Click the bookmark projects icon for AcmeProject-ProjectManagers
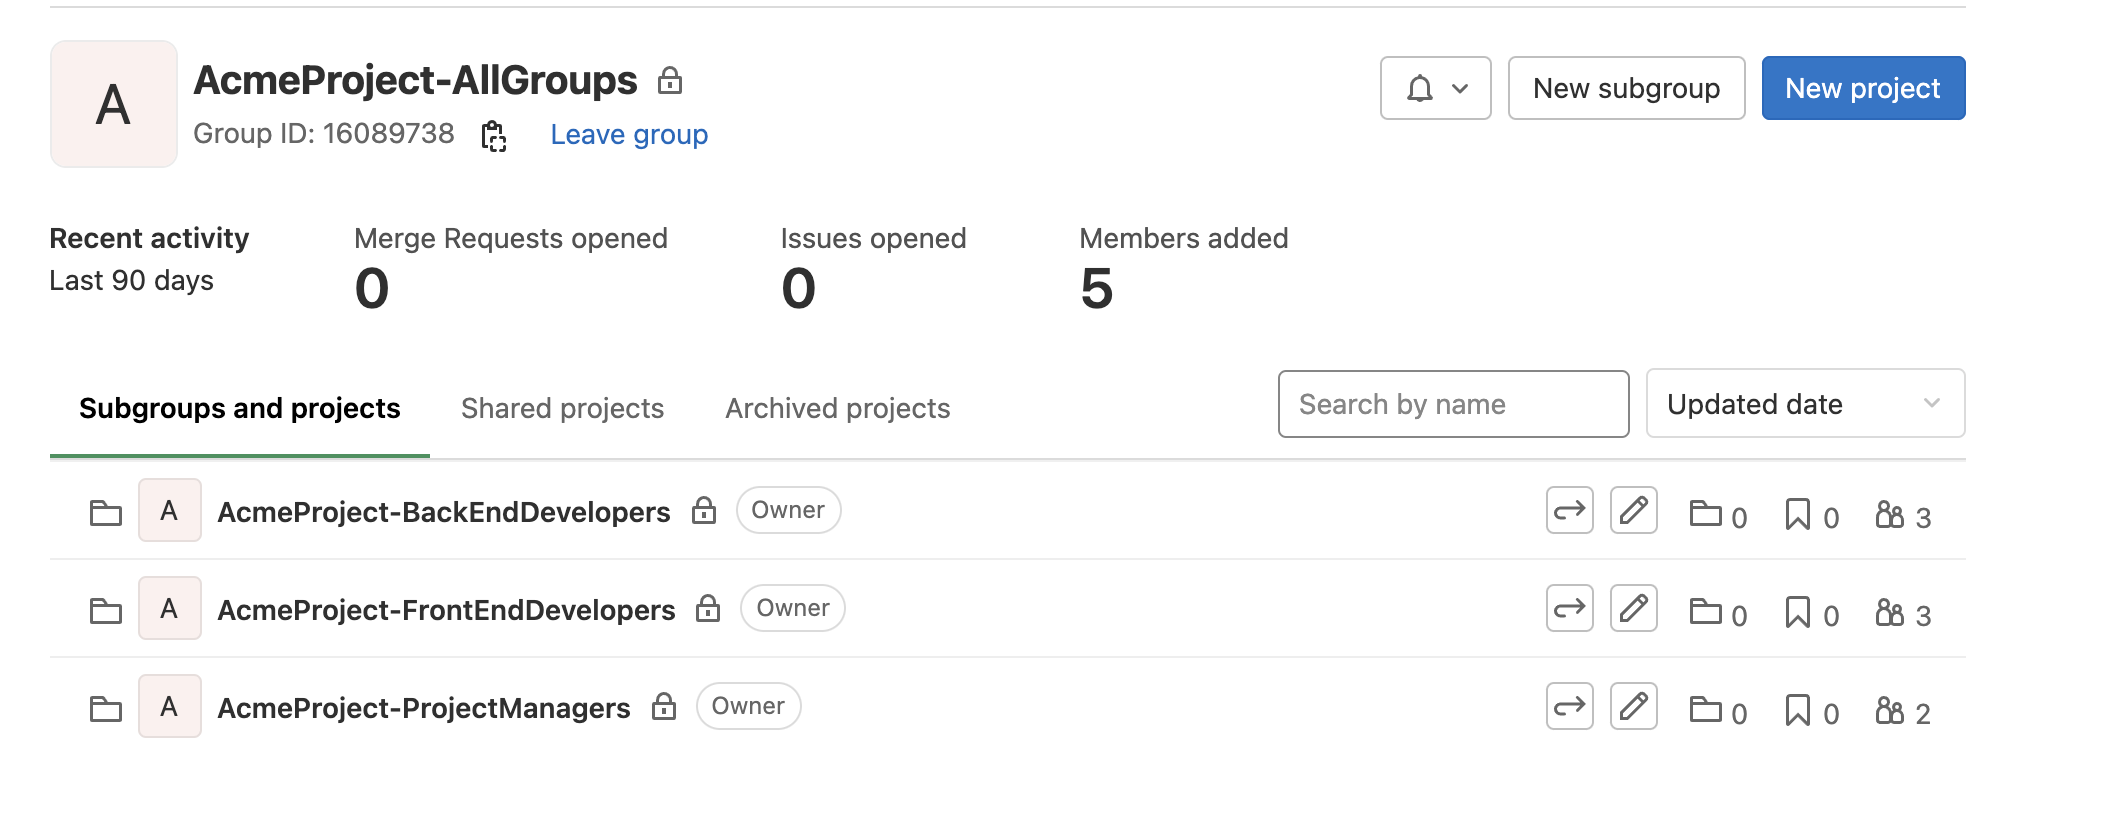Viewport: 2124px width, 836px height. pos(1798,710)
